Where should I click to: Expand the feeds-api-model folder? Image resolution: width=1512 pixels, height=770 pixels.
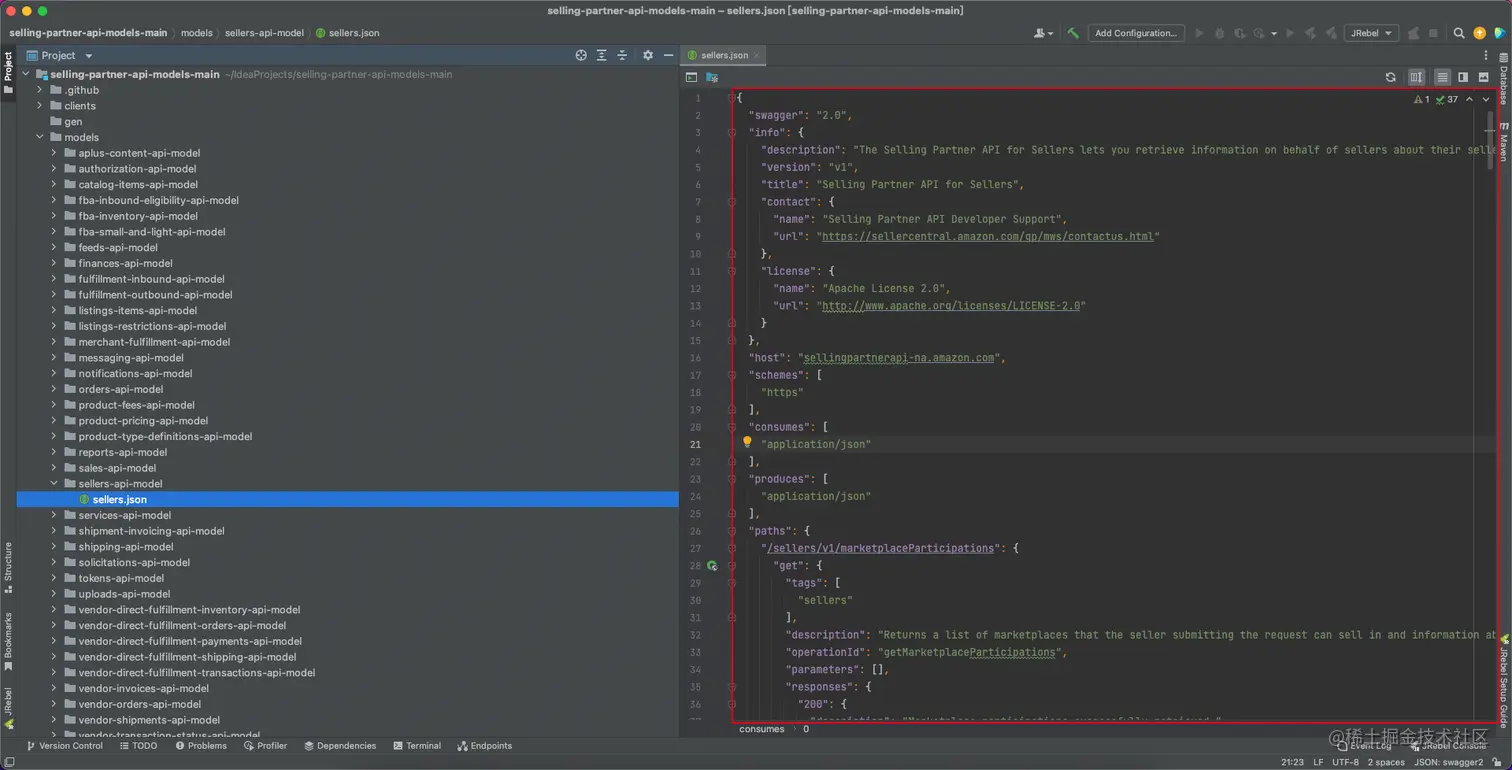(x=54, y=247)
